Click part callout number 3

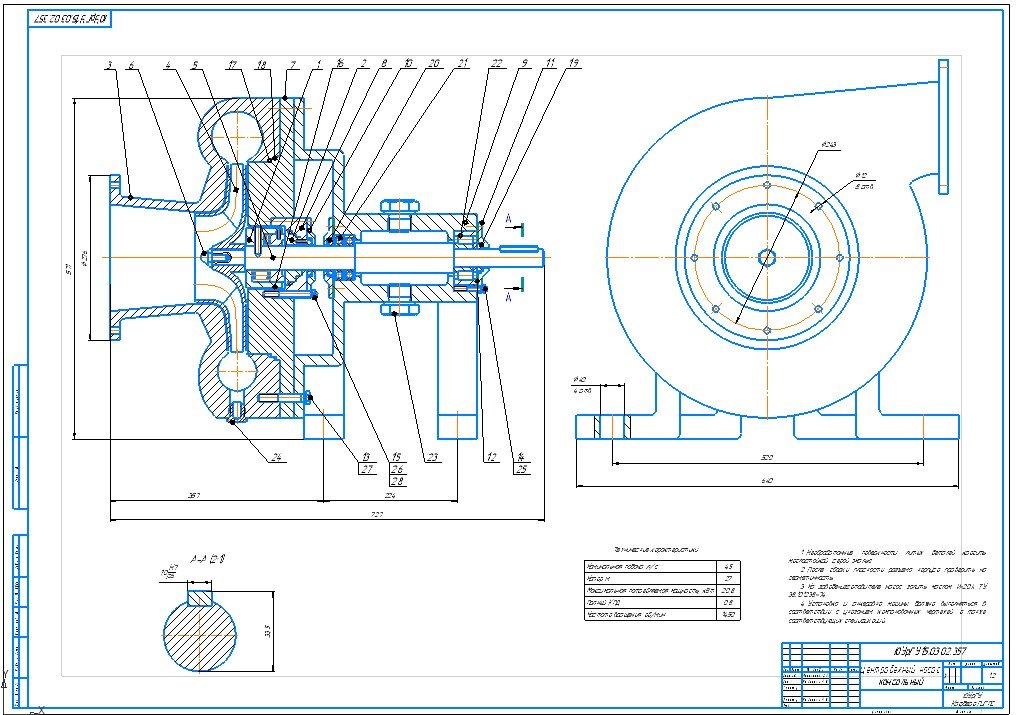[x=108, y=66]
